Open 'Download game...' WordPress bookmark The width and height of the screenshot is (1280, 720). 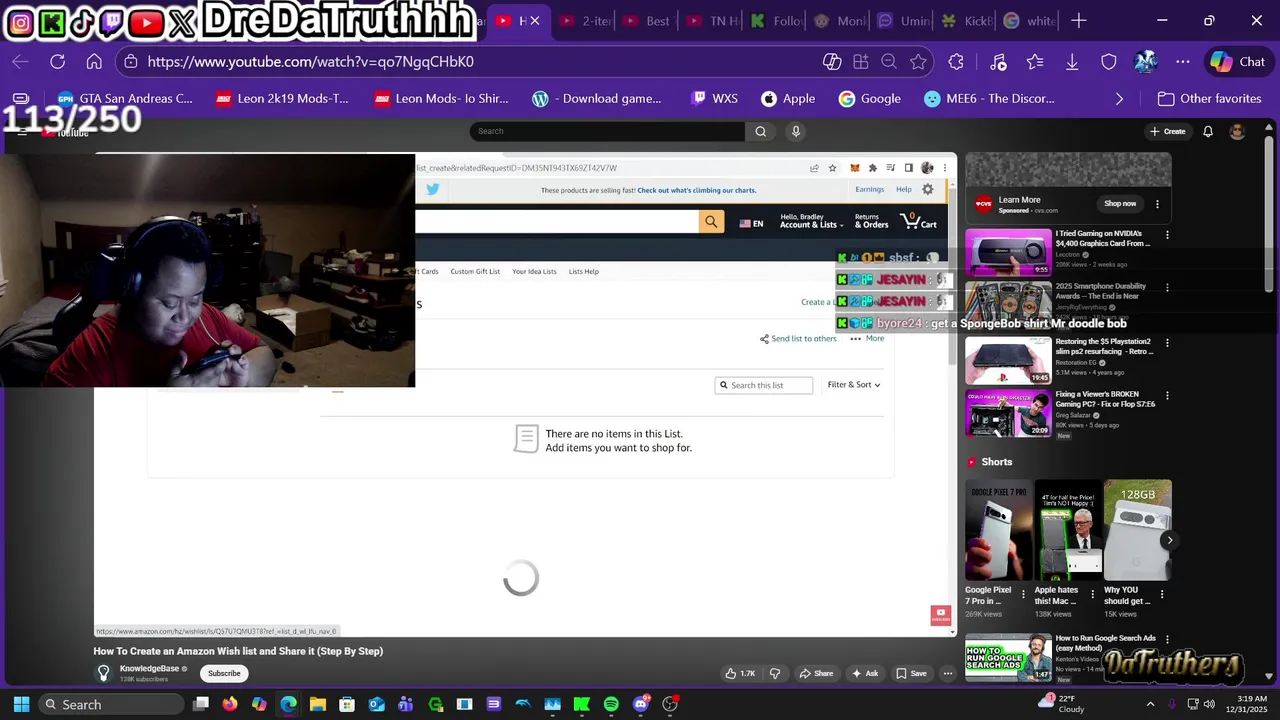pos(597,98)
